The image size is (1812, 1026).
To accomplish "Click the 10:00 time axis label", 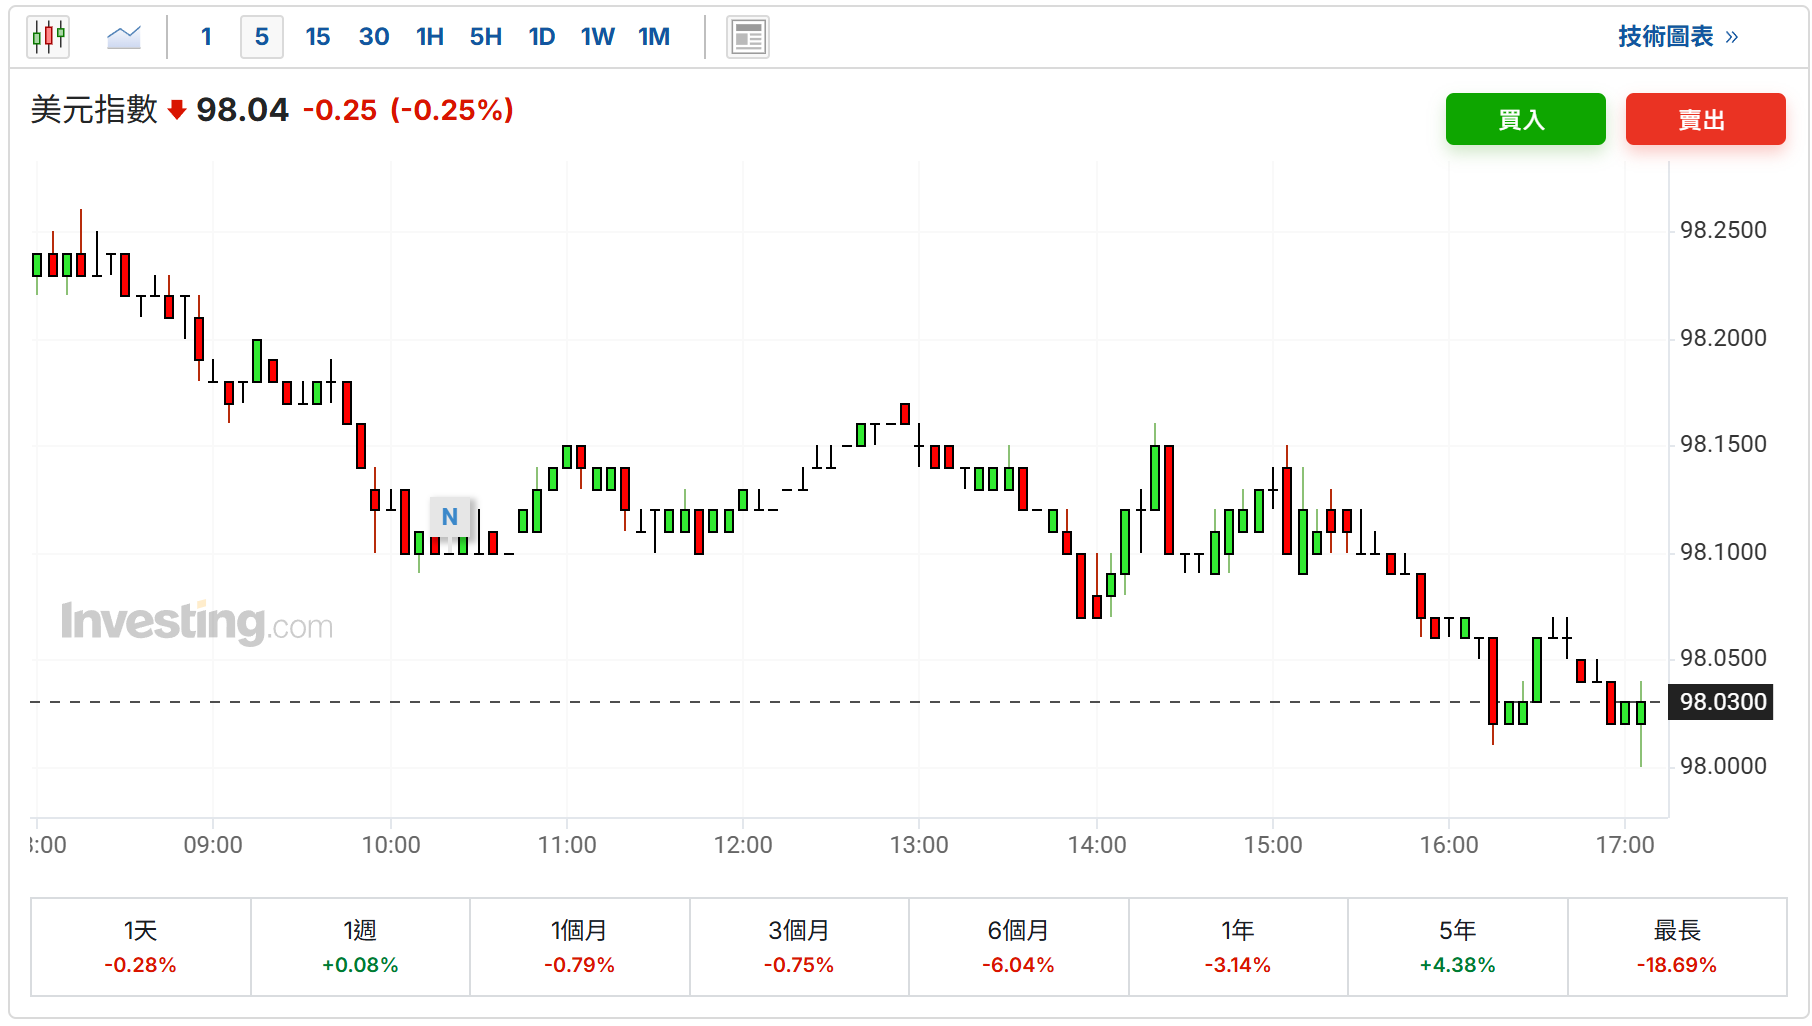I will (x=391, y=845).
